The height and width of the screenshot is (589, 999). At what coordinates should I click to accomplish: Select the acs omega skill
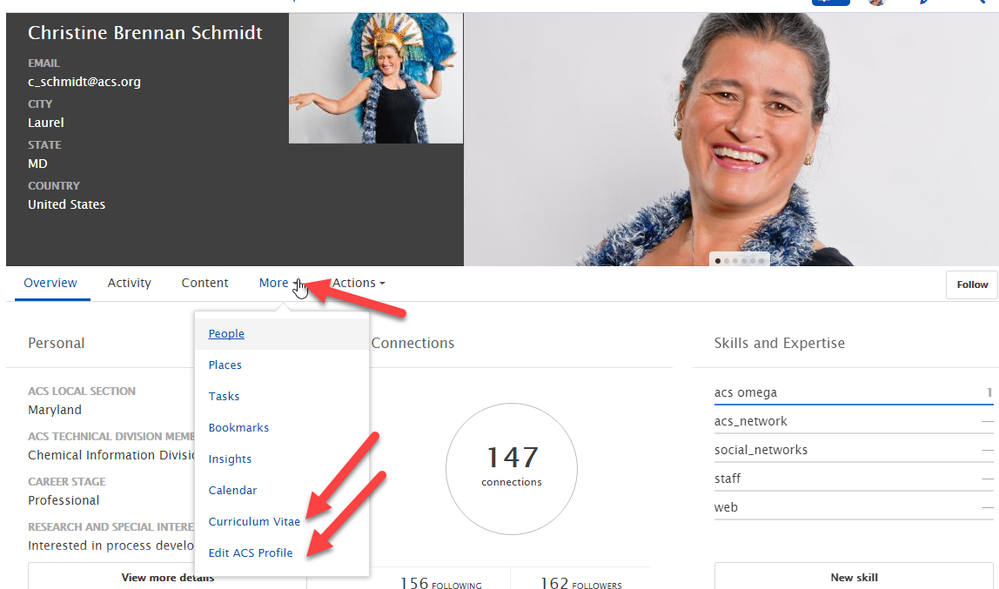pos(745,393)
